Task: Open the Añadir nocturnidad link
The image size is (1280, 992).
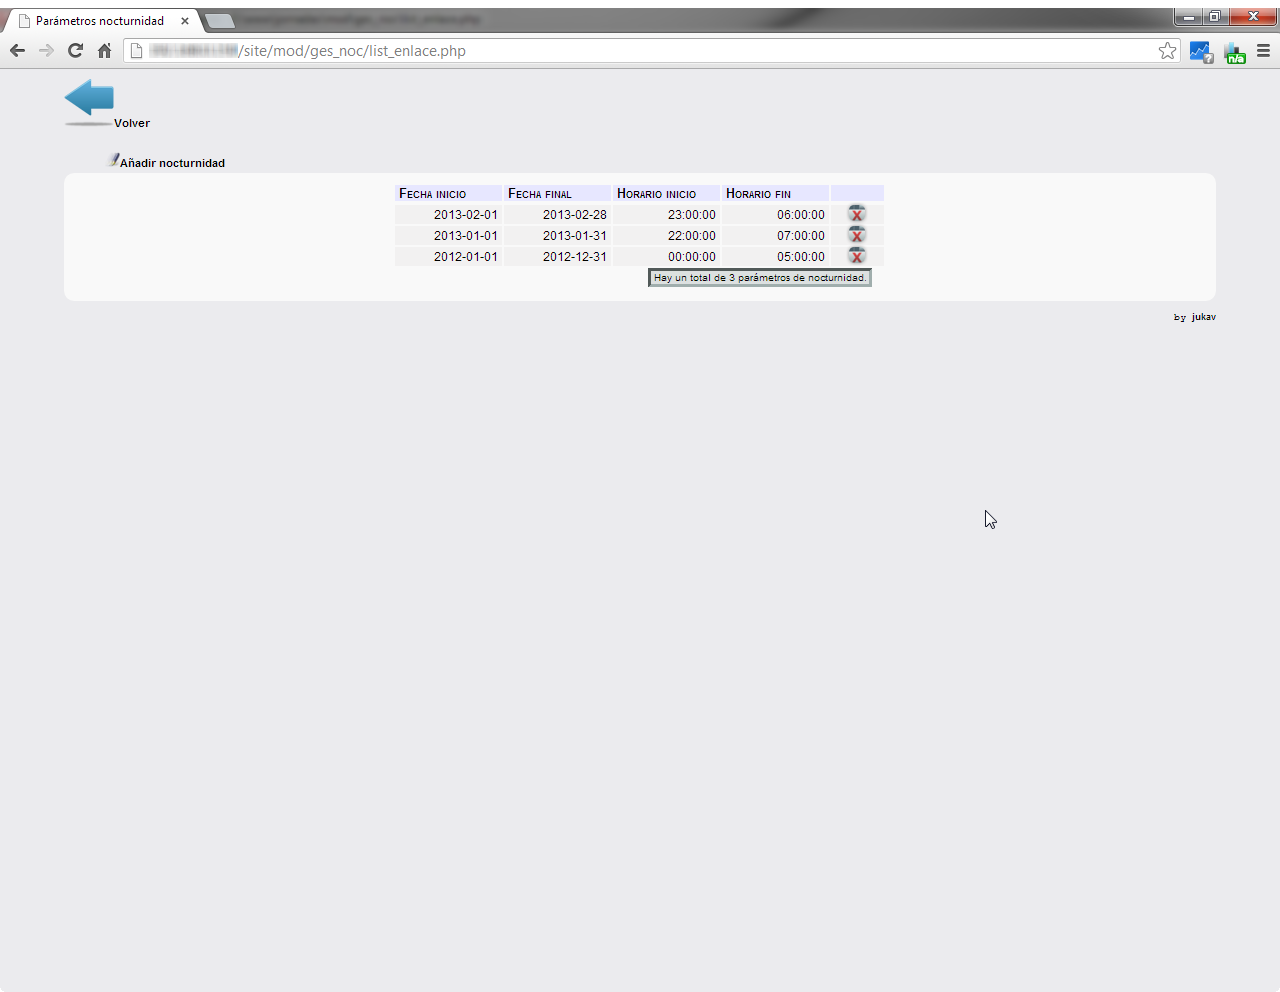Action: pos(172,163)
